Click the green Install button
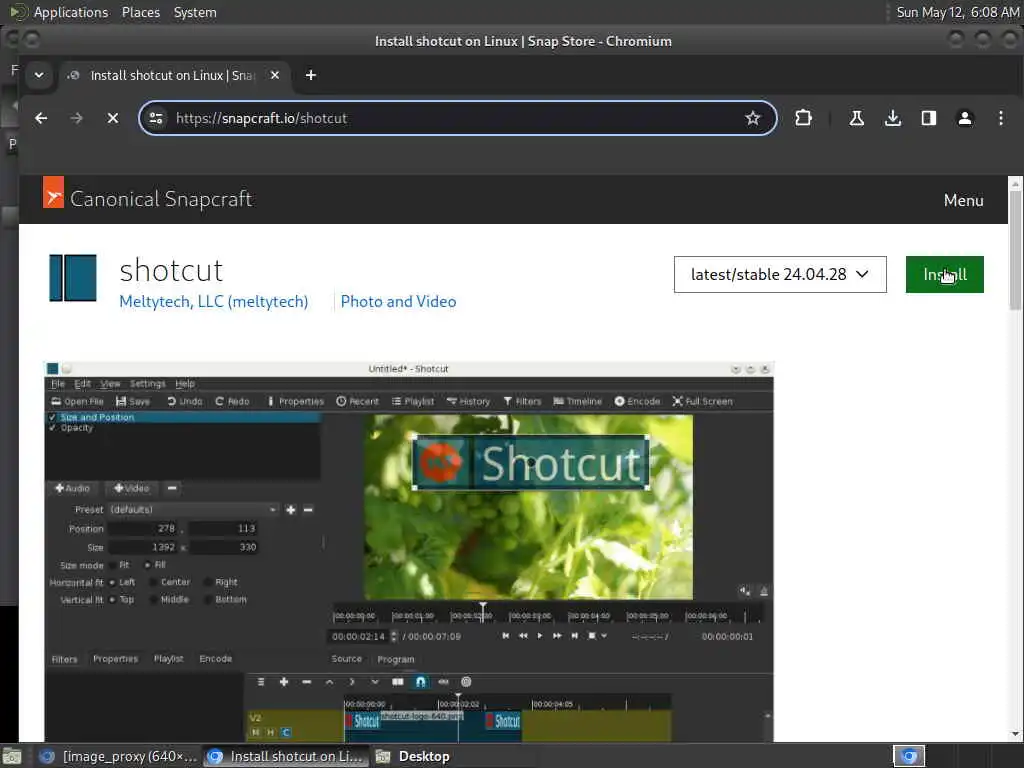 click(944, 274)
